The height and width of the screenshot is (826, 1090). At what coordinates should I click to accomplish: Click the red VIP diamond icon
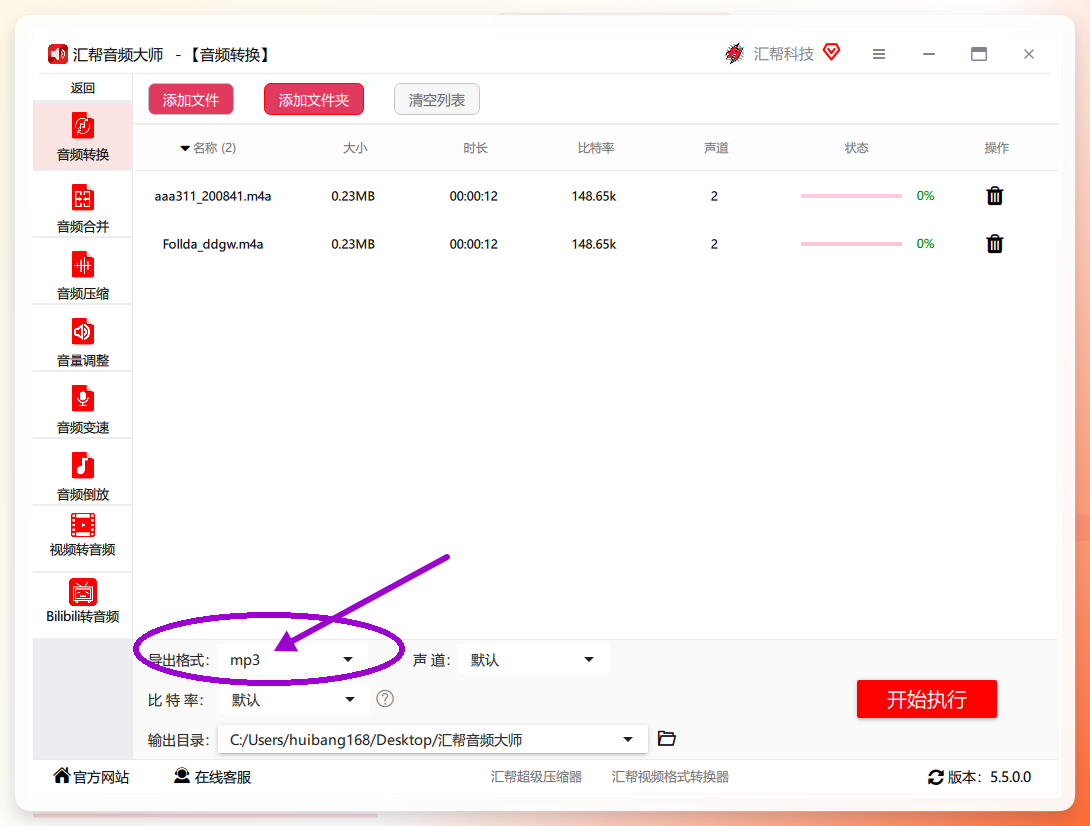(x=831, y=51)
